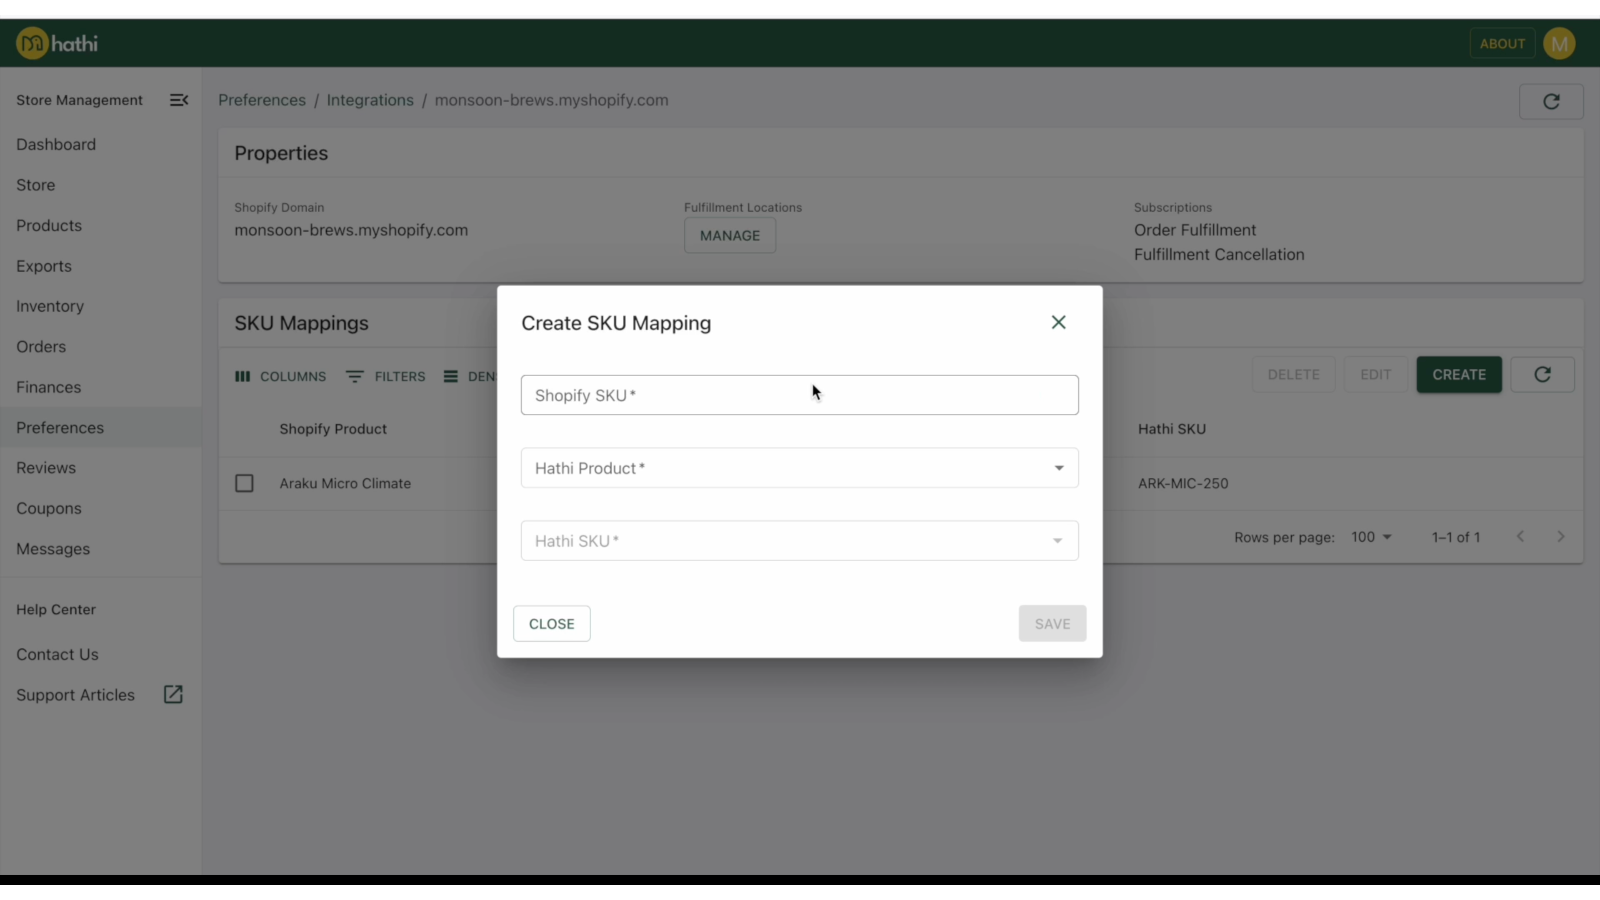Collapse the Store Management sidebar
This screenshot has height=900, width=1600.
(179, 100)
